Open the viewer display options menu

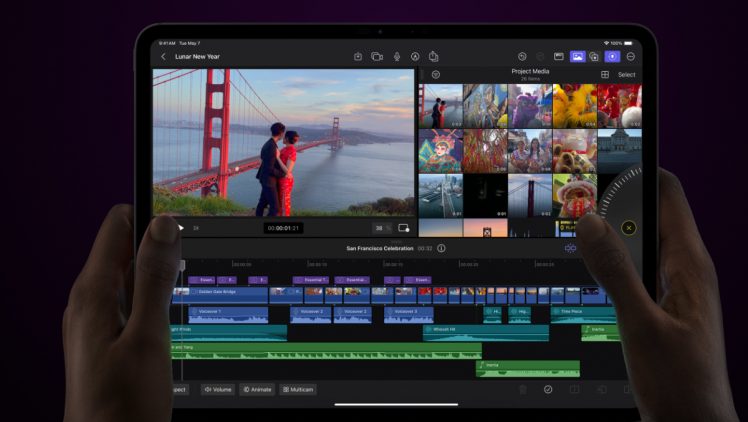click(x=404, y=228)
